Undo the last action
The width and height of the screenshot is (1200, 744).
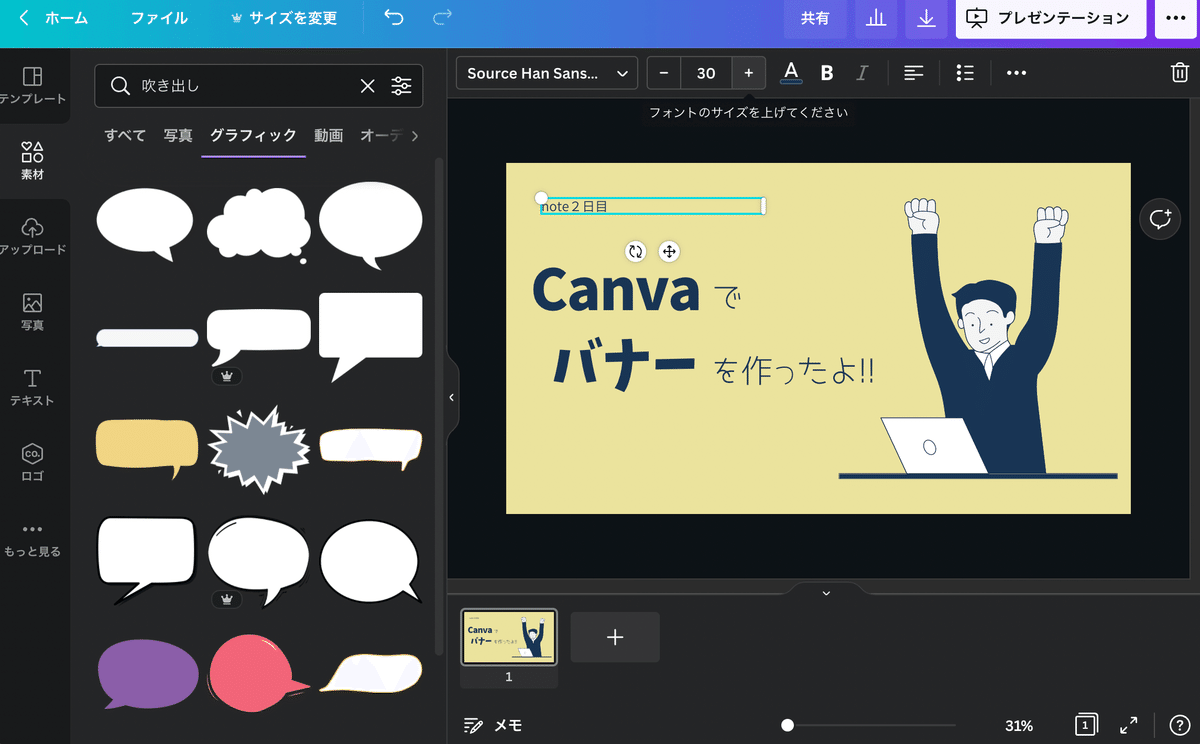coord(394,18)
